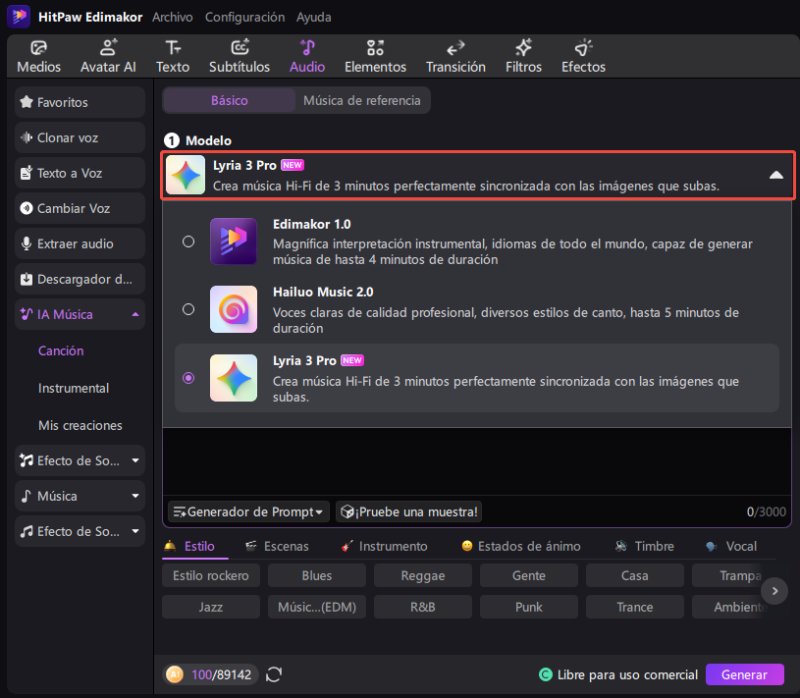Add the Jazz style tag
This screenshot has height=698, width=800.
coord(211,607)
